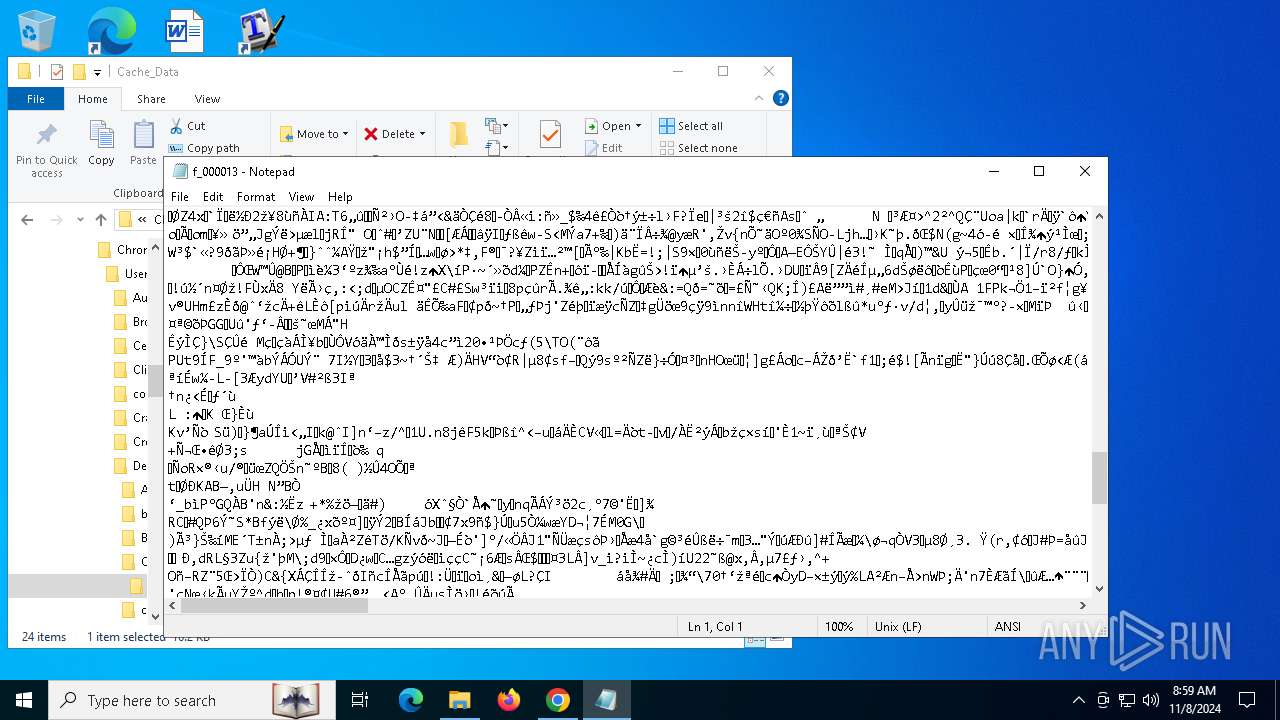
Task: Open the Notepad Help menu
Action: [x=340, y=197]
